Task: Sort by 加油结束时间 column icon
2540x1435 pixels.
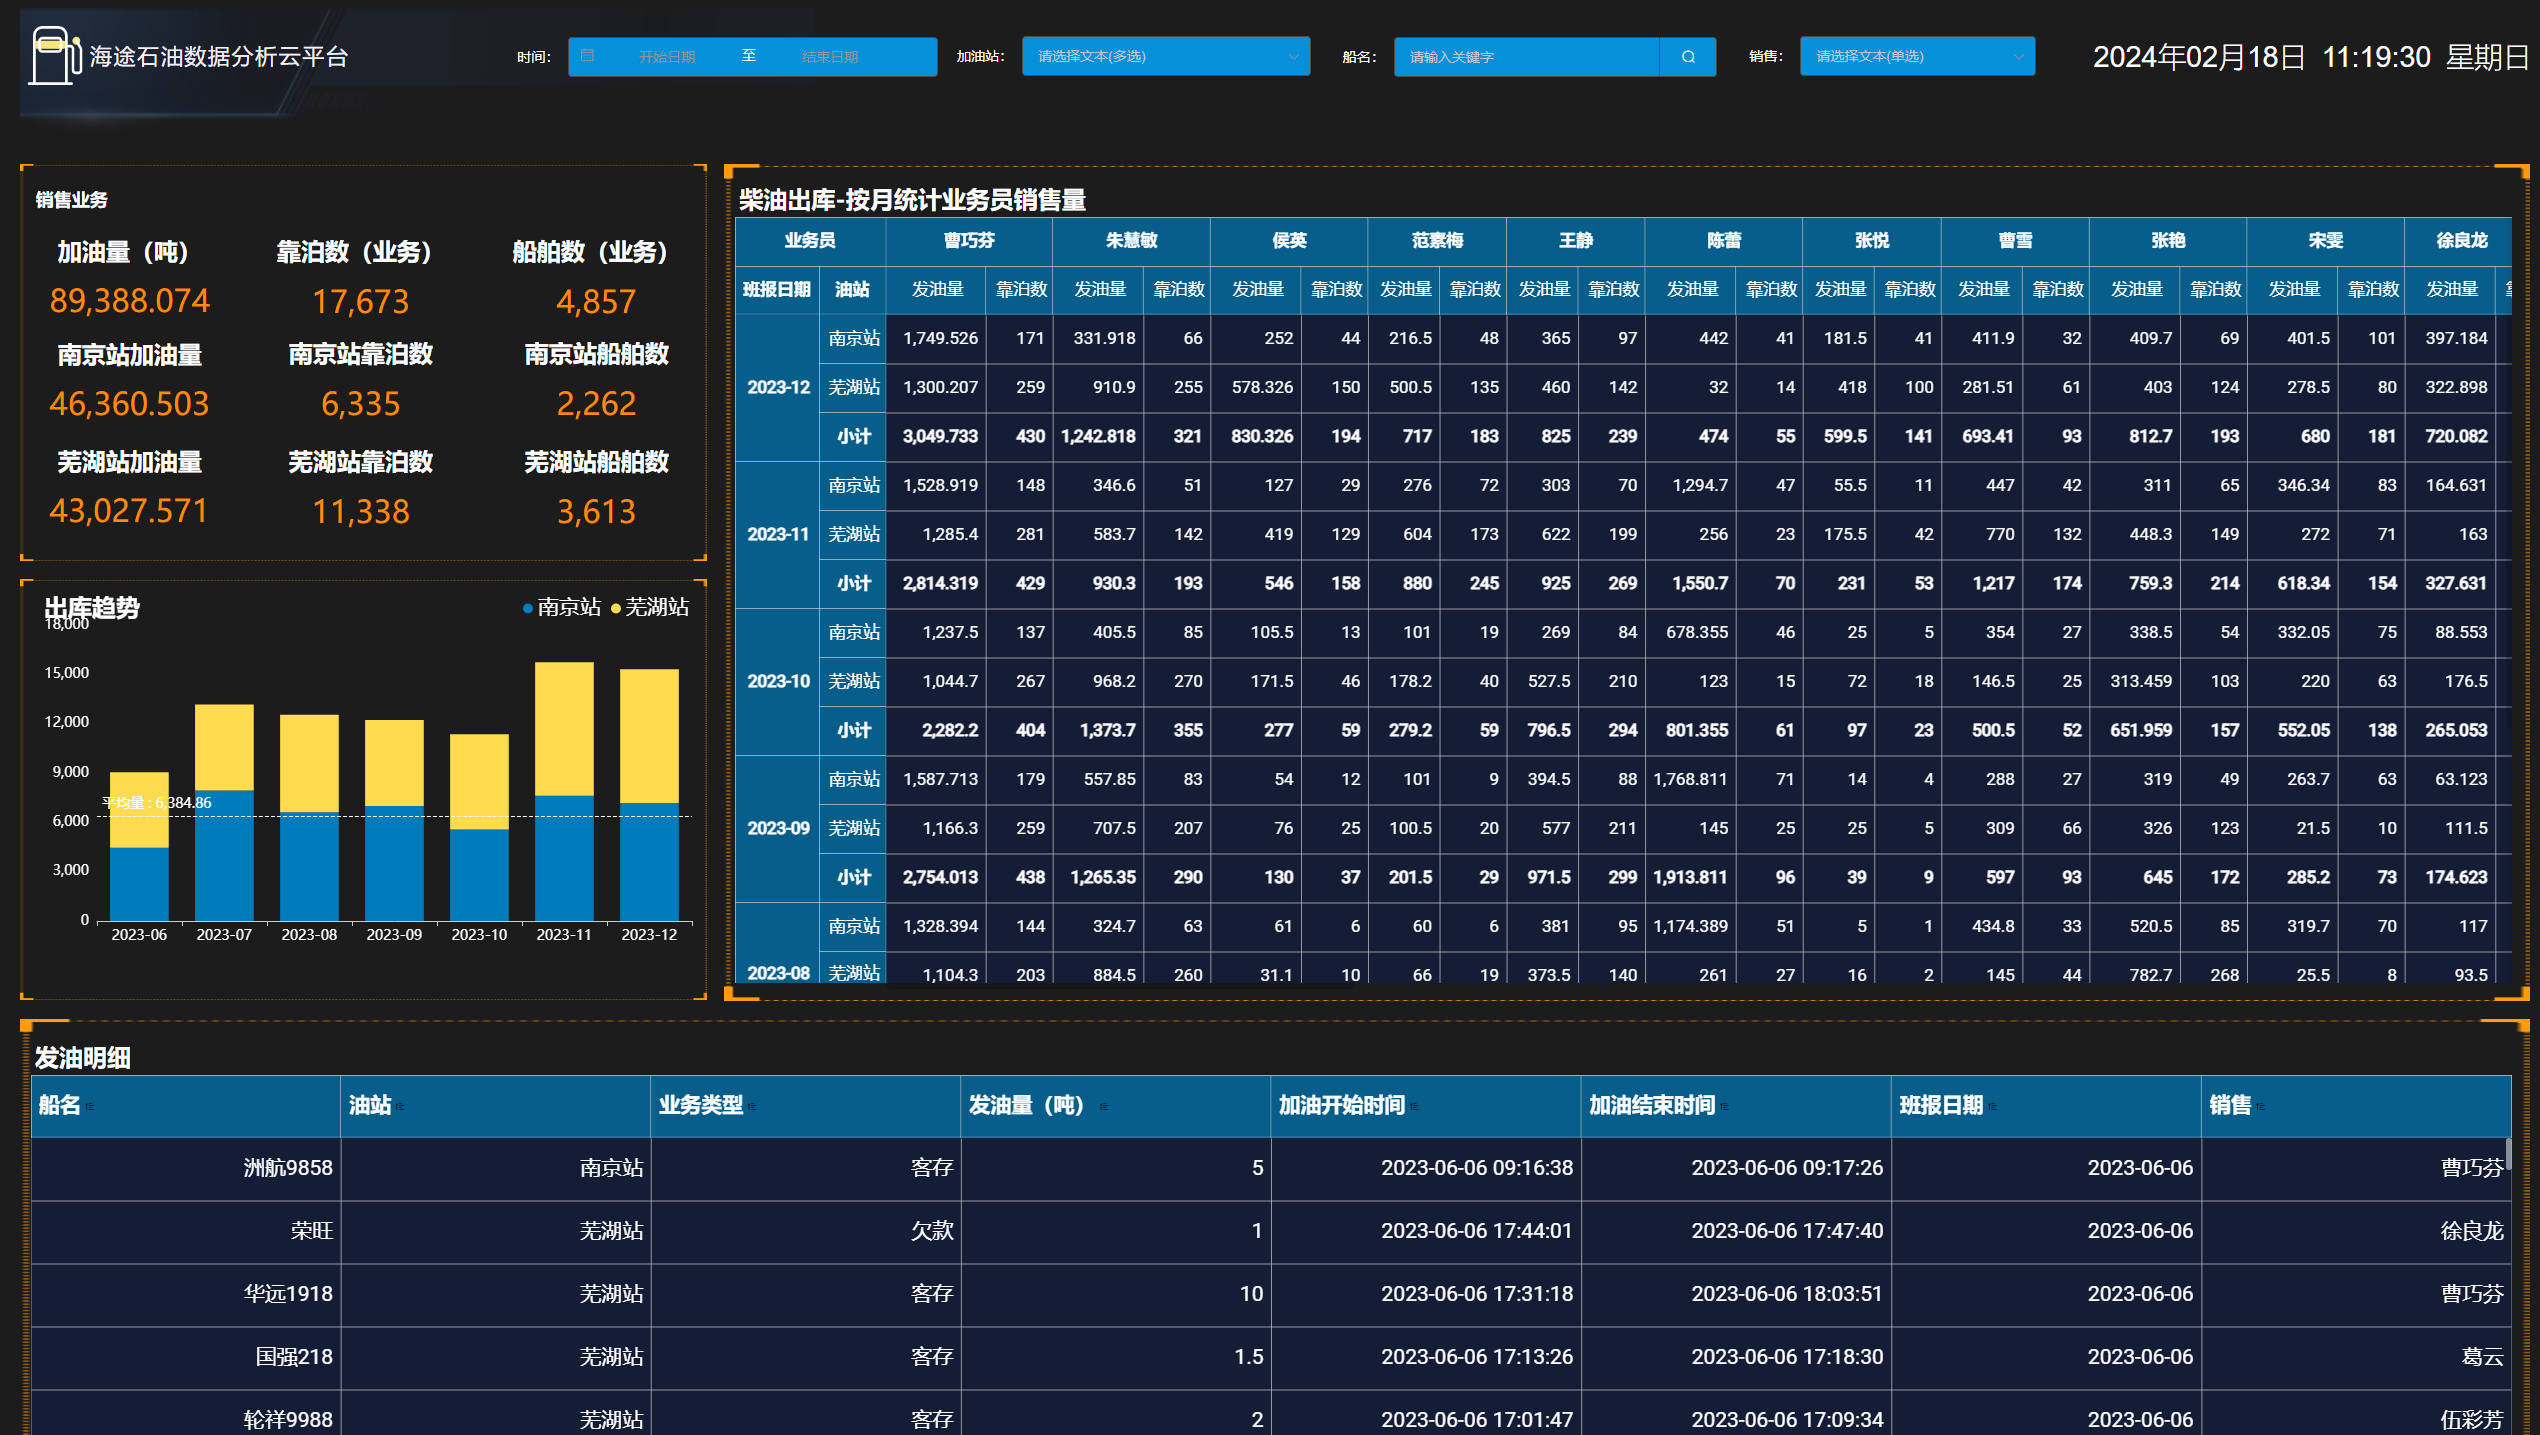Action: click(x=1725, y=1106)
